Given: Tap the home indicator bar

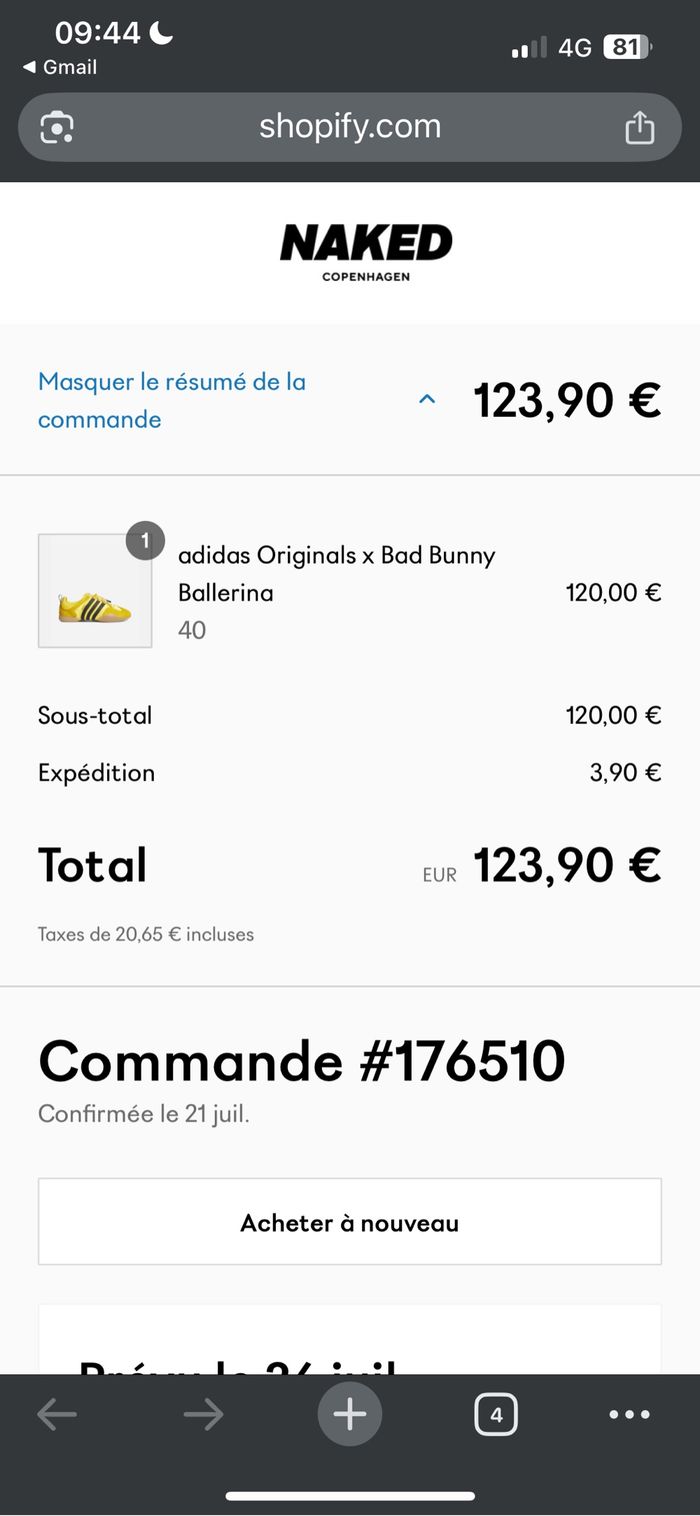Looking at the screenshot, I should pyautogui.click(x=350, y=1496).
